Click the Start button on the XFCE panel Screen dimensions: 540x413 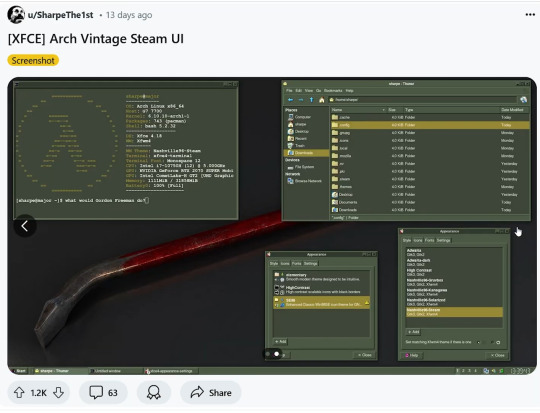click(20, 371)
